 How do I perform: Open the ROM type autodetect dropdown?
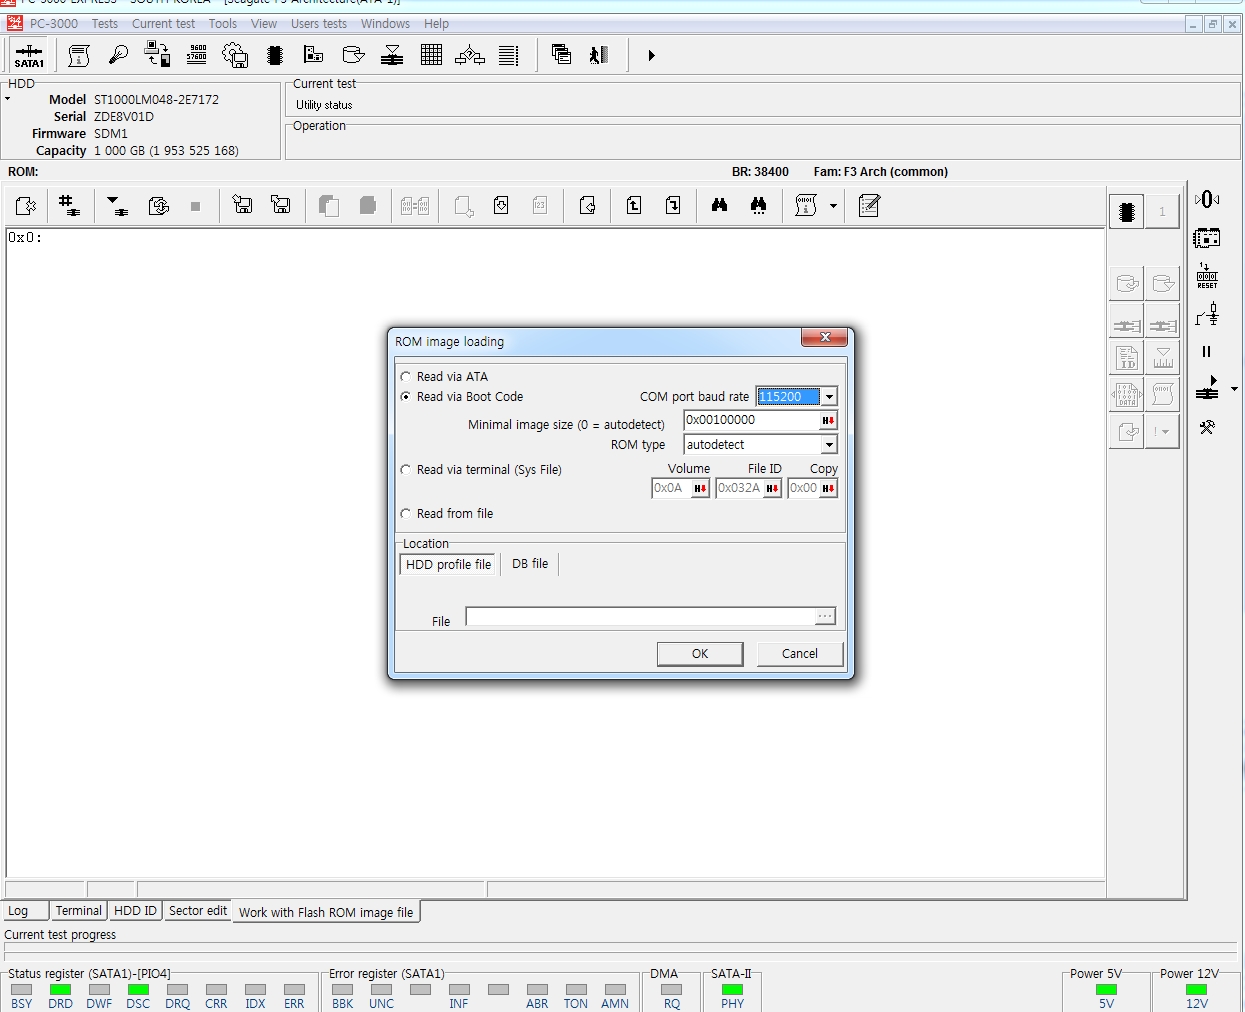tap(829, 445)
